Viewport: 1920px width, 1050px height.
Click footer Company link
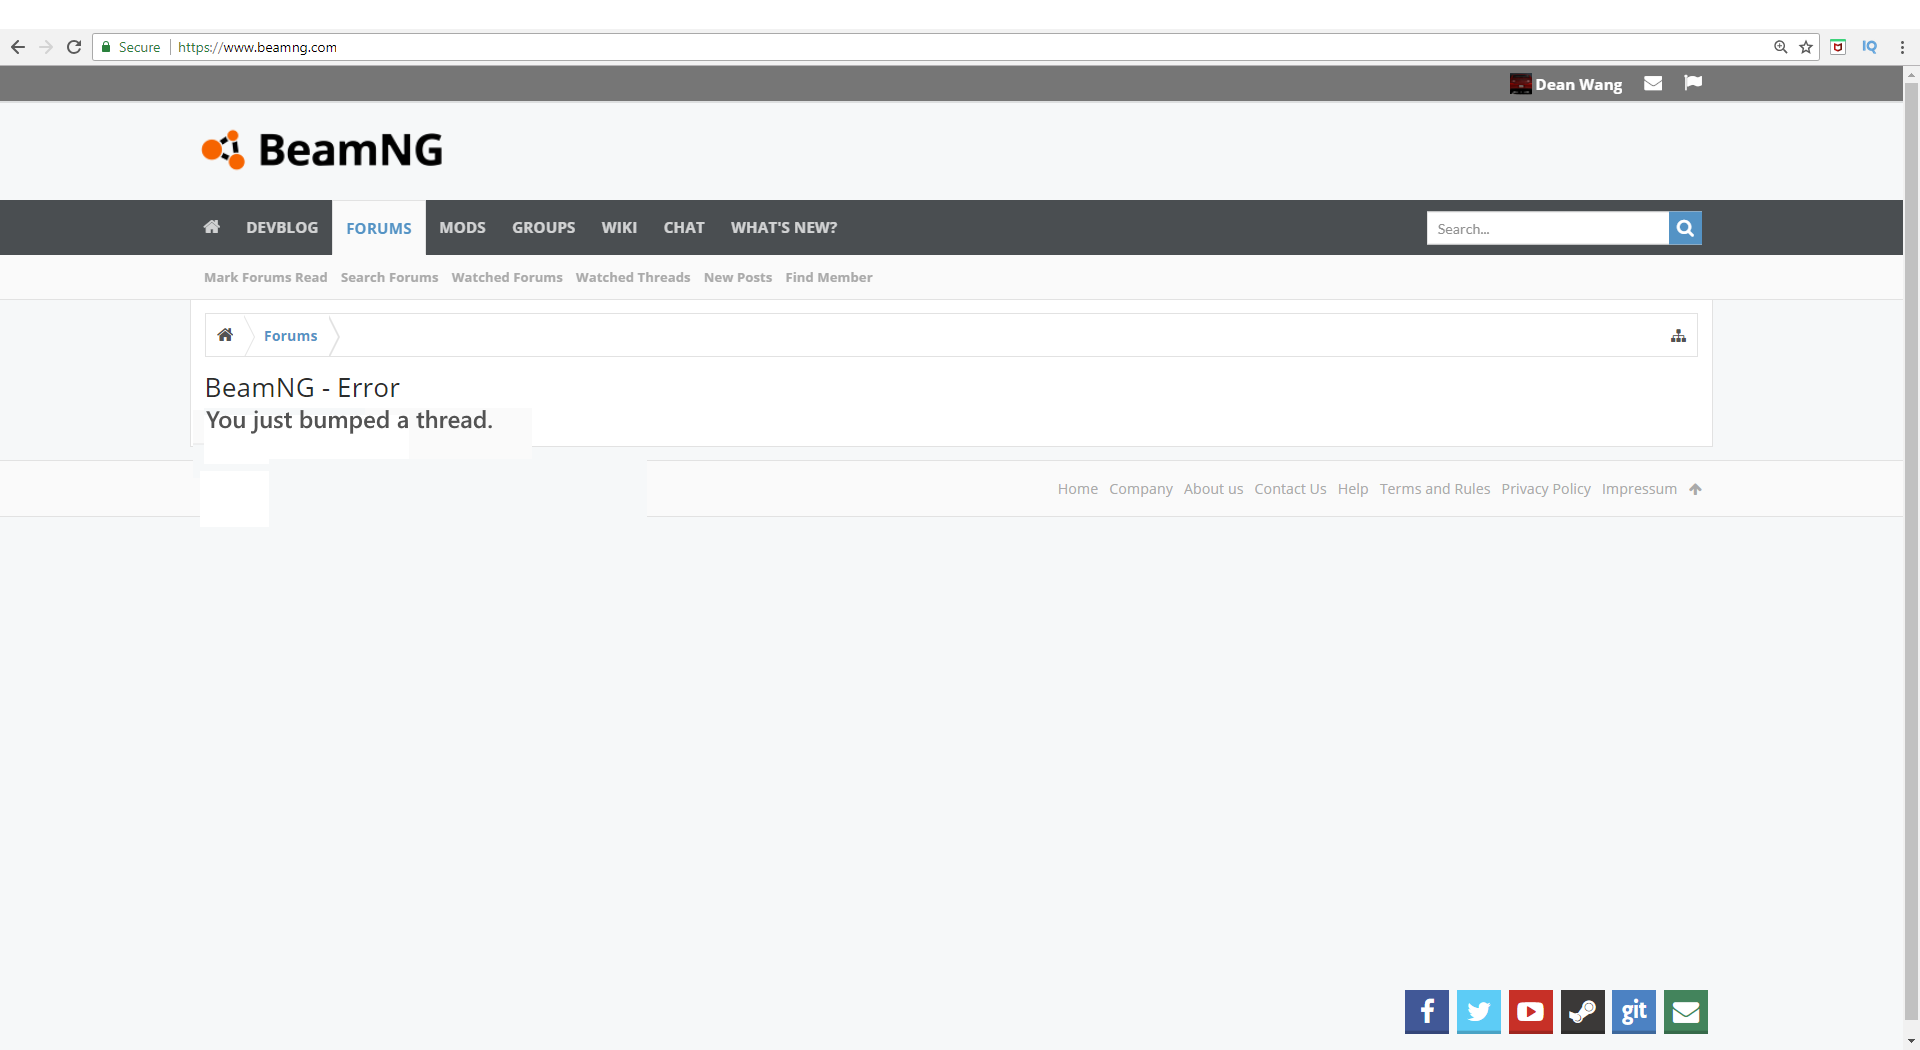1141,489
